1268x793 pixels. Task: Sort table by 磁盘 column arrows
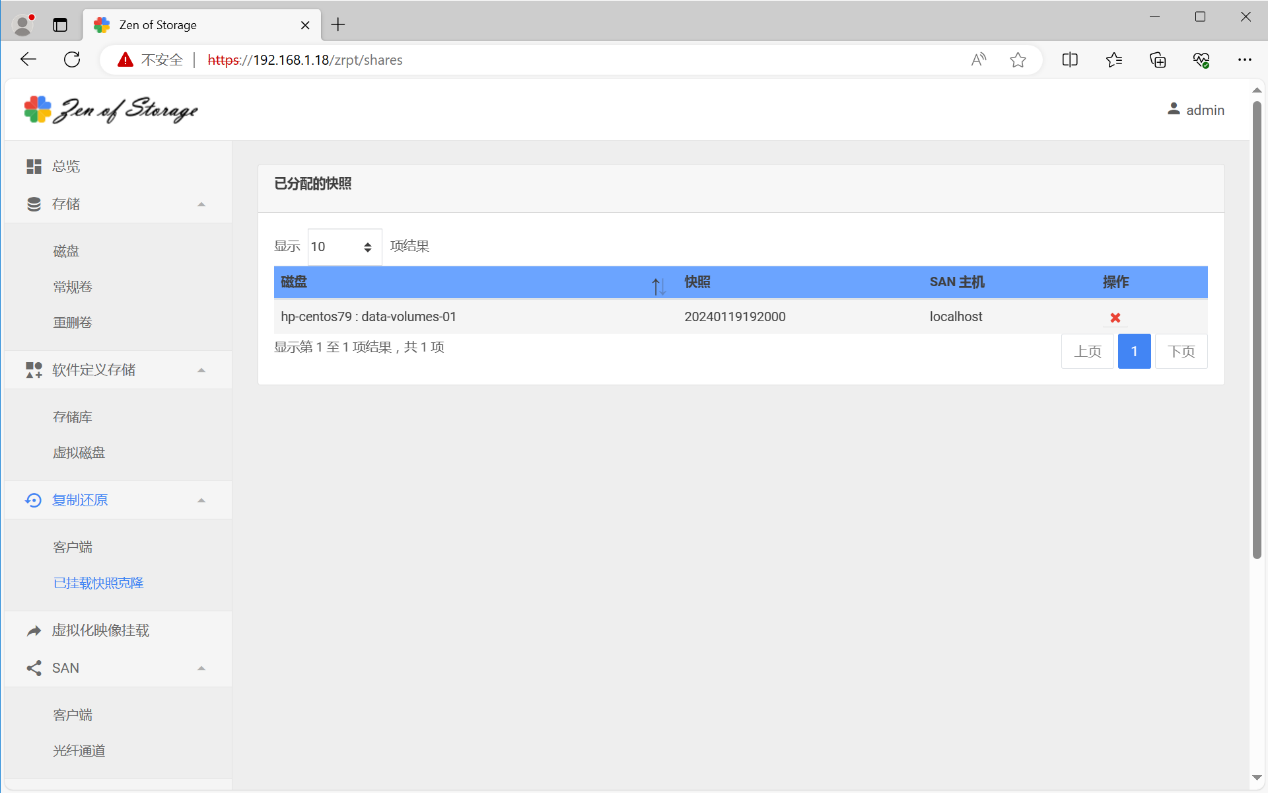[658, 286]
